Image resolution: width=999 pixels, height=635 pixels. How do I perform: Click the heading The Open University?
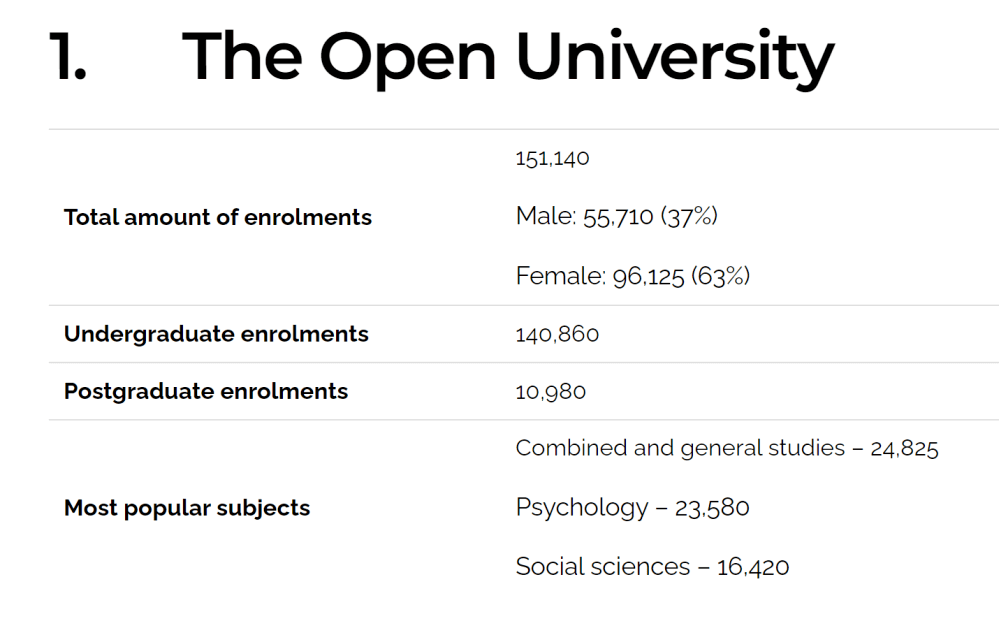[x=508, y=59]
